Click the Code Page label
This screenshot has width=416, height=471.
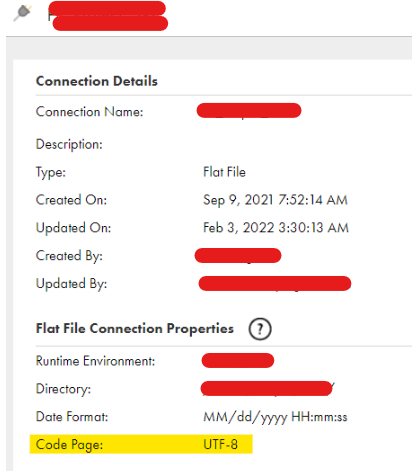(69, 445)
